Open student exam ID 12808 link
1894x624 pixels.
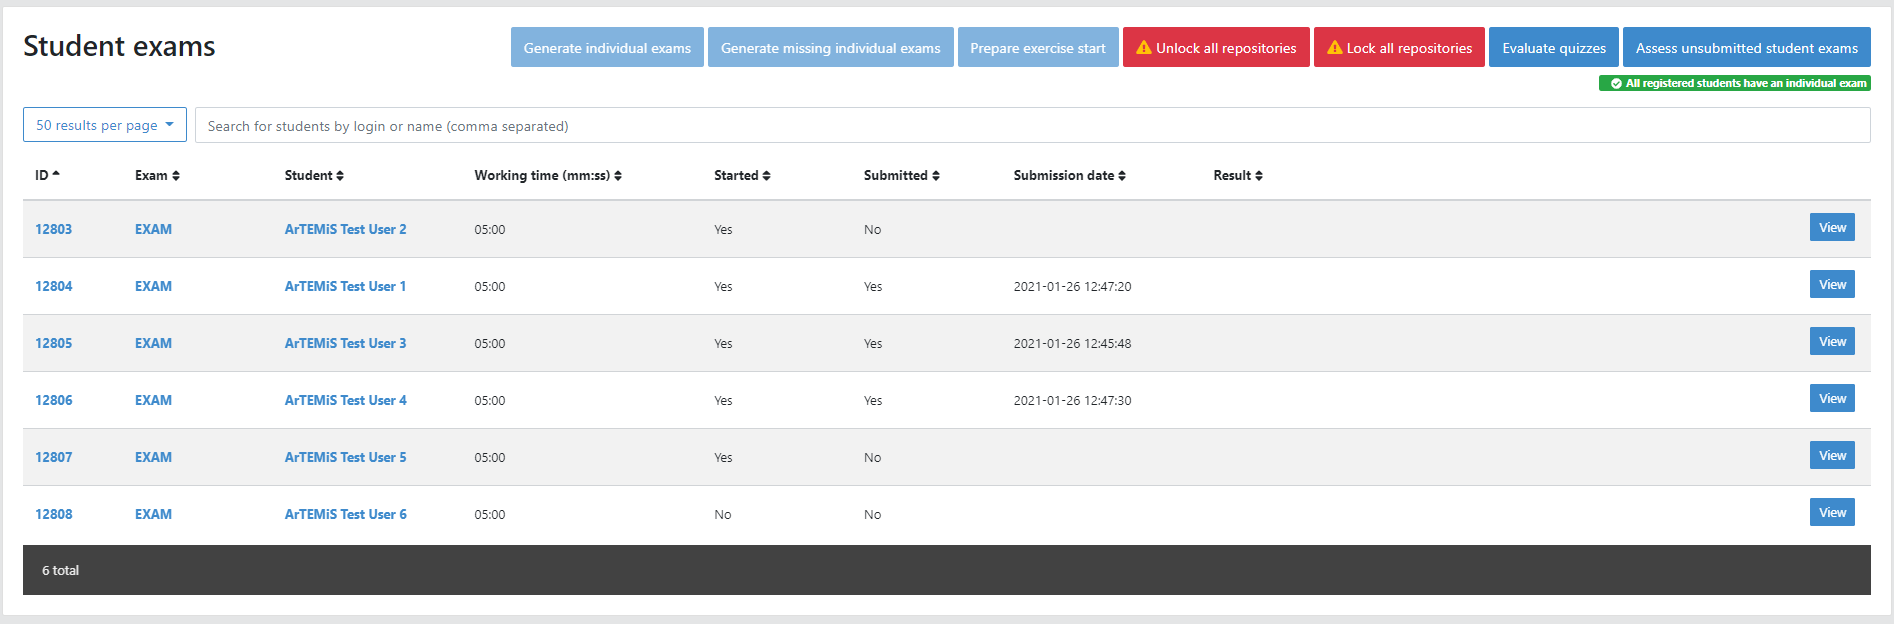pyautogui.click(x=54, y=514)
